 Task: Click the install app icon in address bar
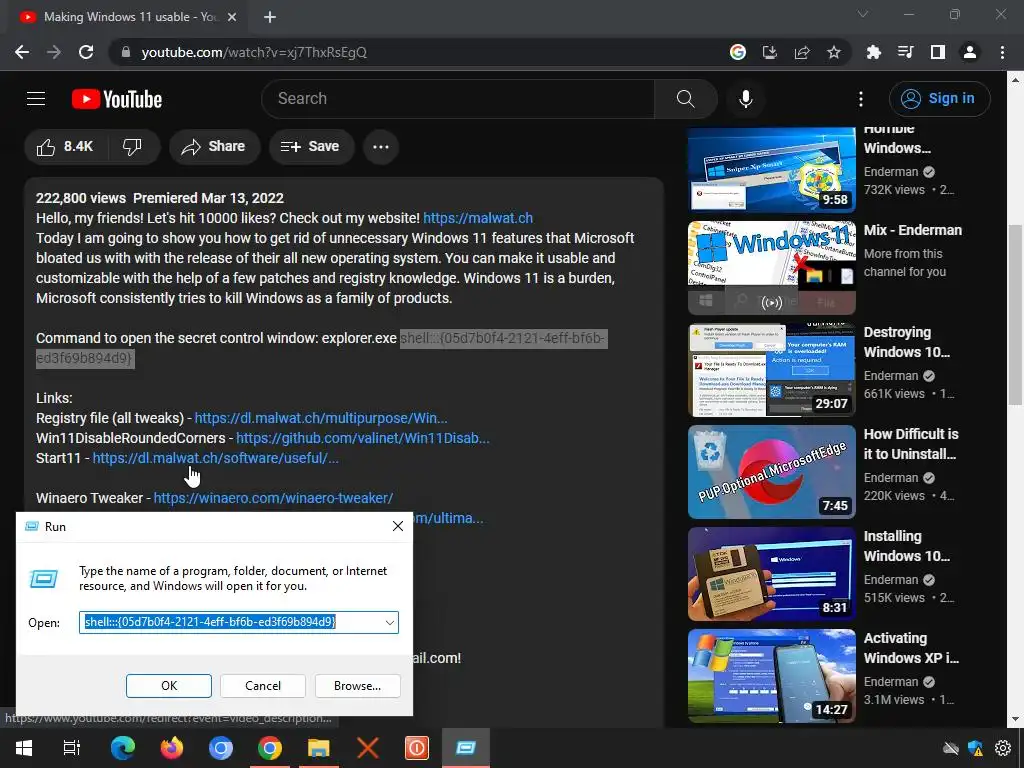pyautogui.click(x=770, y=52)
